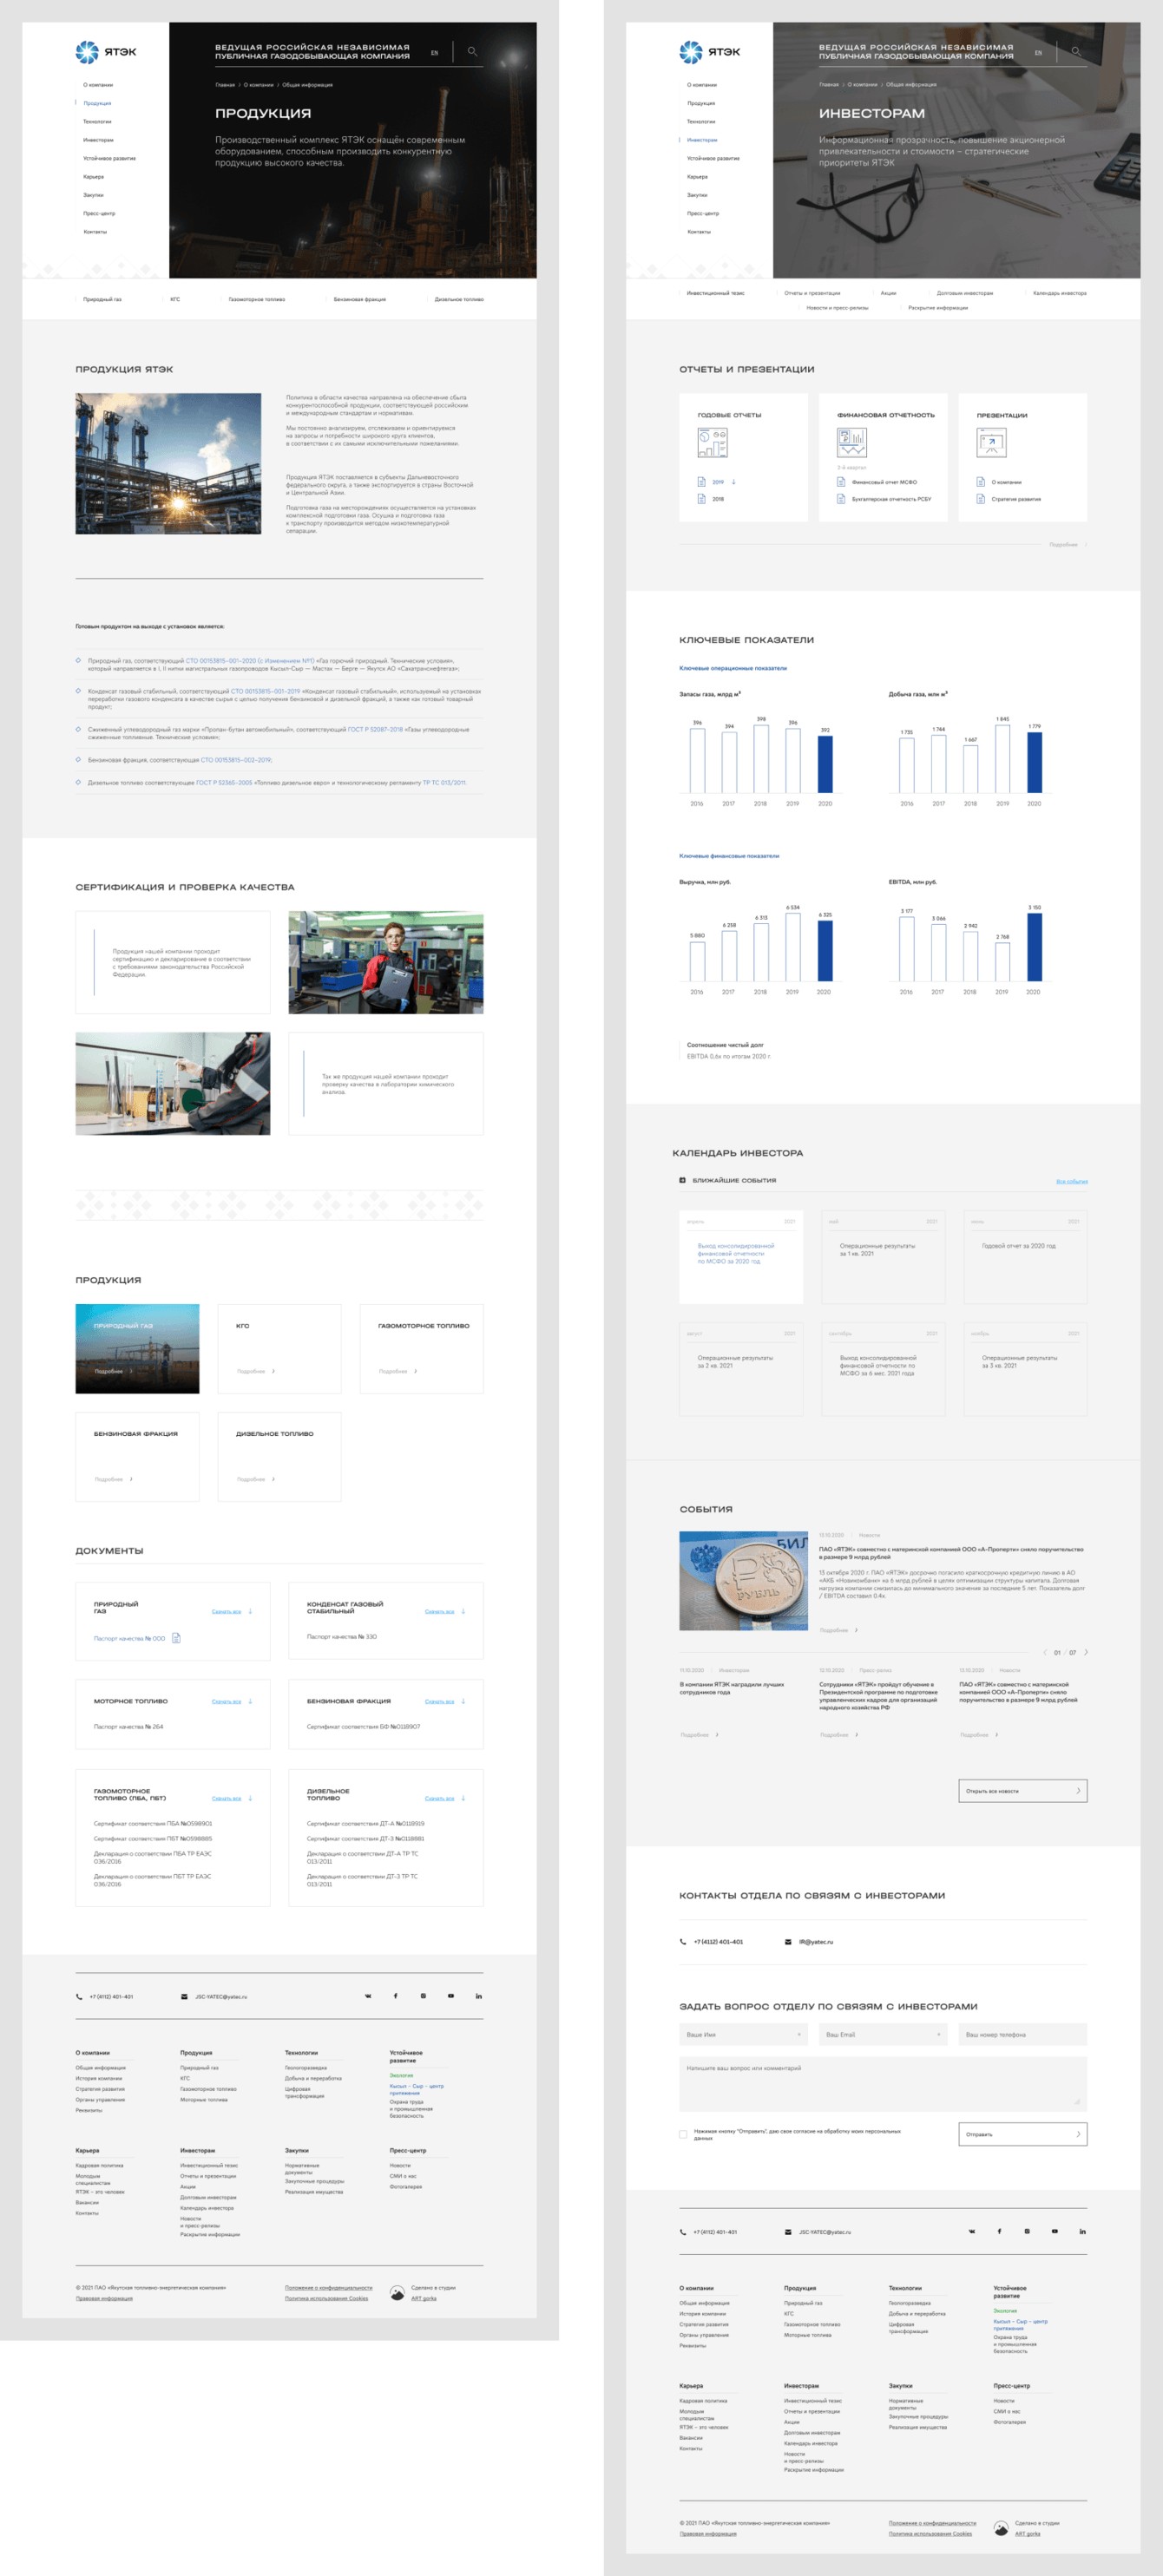Click the question or comment text area
The height and width of the screenshot is (2576, 1163).
[883, 2084]
